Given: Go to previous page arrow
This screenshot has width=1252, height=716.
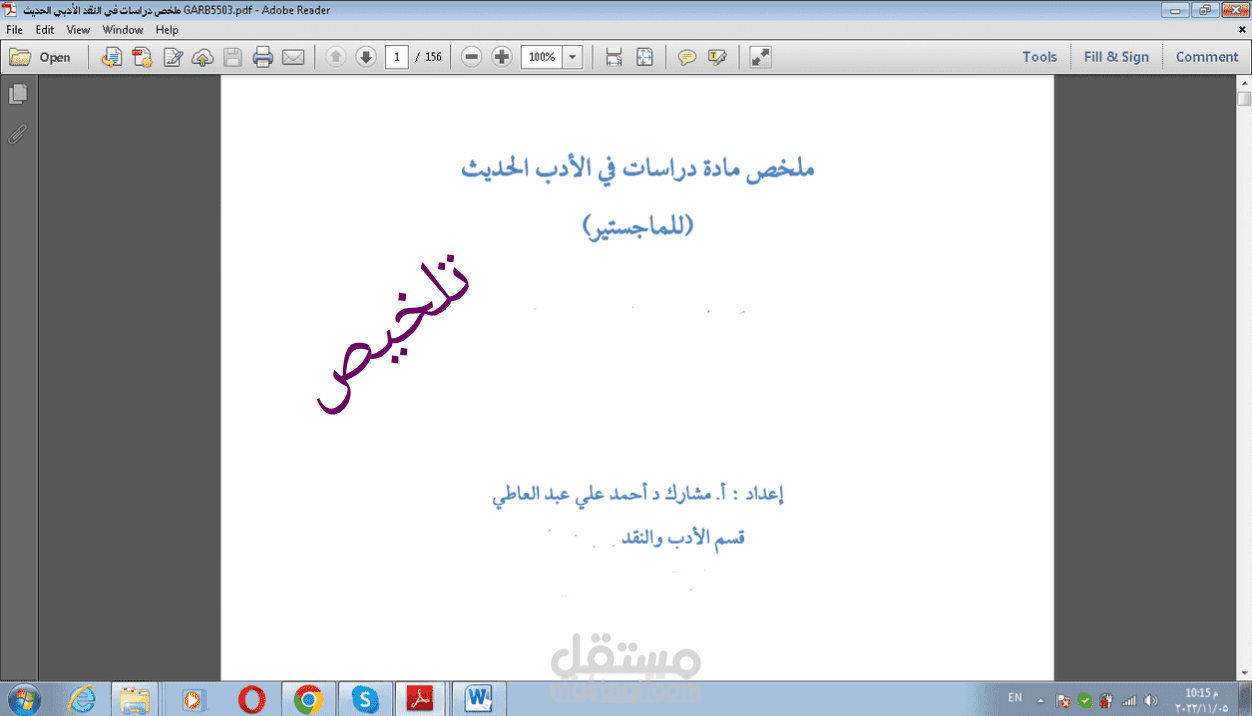Looking at the screenshot, I should tap(336, 57).
